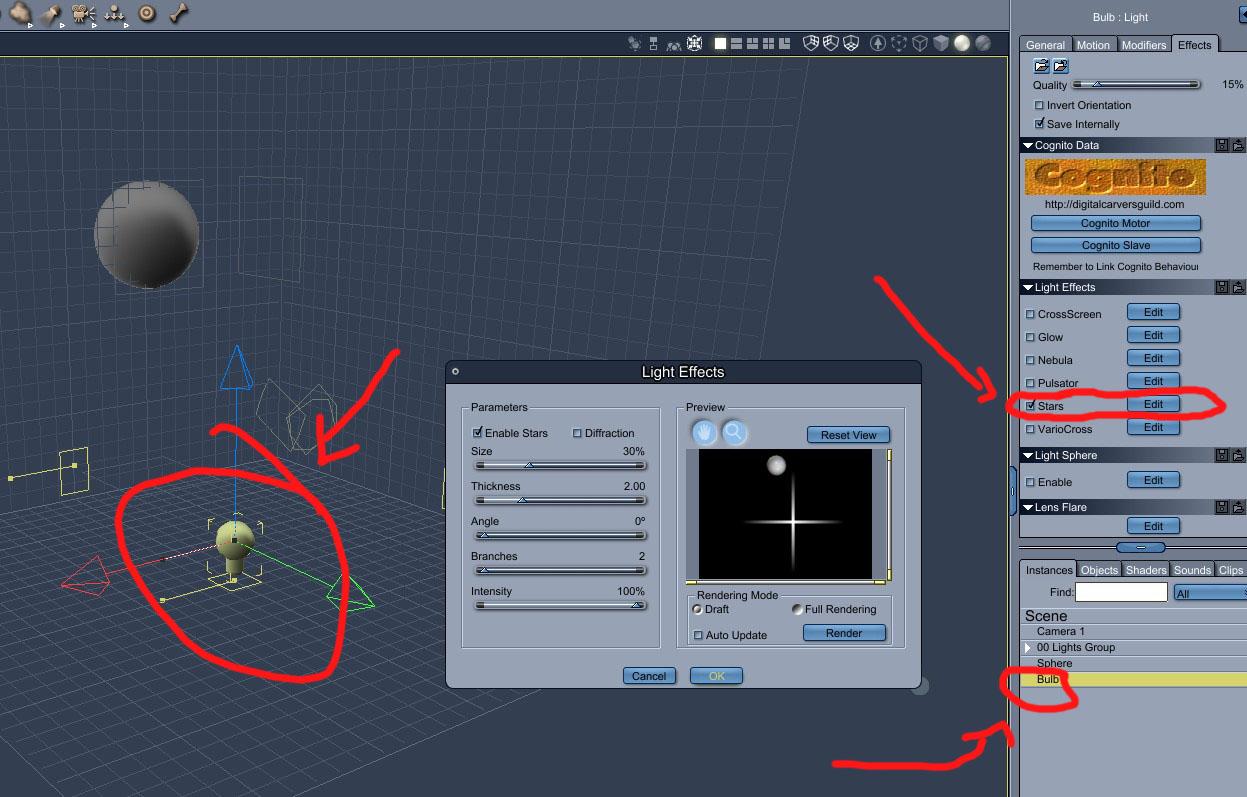
Task: Select the bone tool
Action: click(179, 13)
